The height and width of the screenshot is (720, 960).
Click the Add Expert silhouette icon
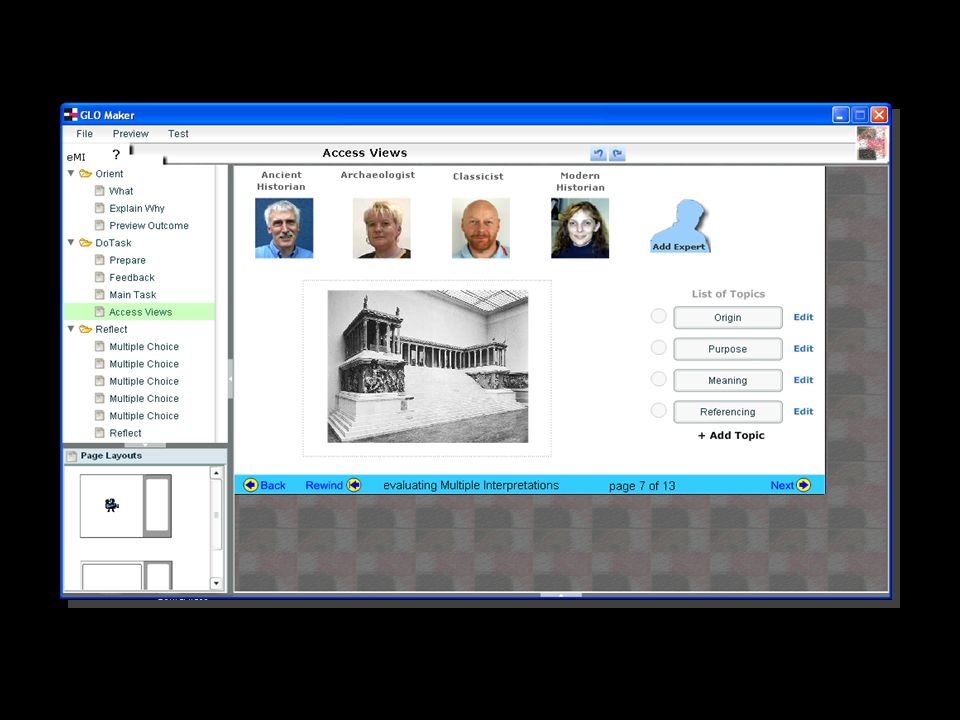680,226
